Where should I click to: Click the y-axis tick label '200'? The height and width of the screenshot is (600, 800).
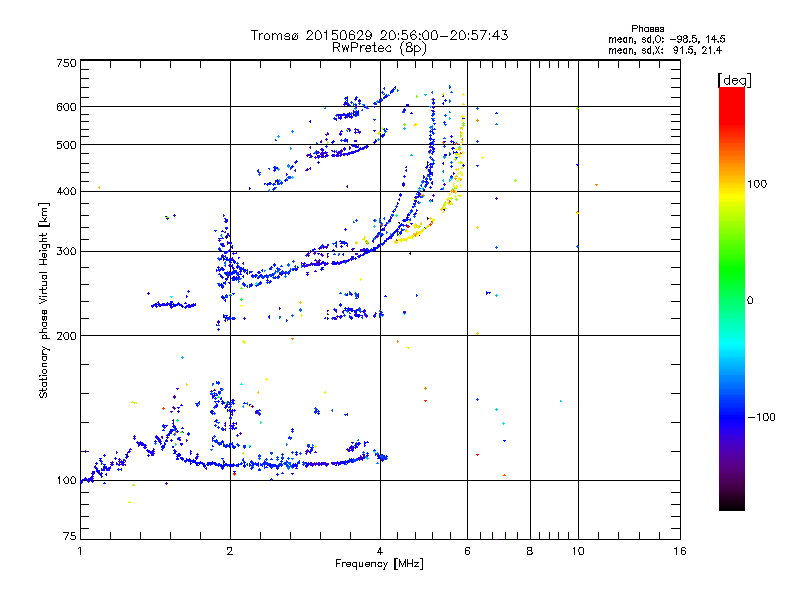pyautogui.click(x=66, y=336)
